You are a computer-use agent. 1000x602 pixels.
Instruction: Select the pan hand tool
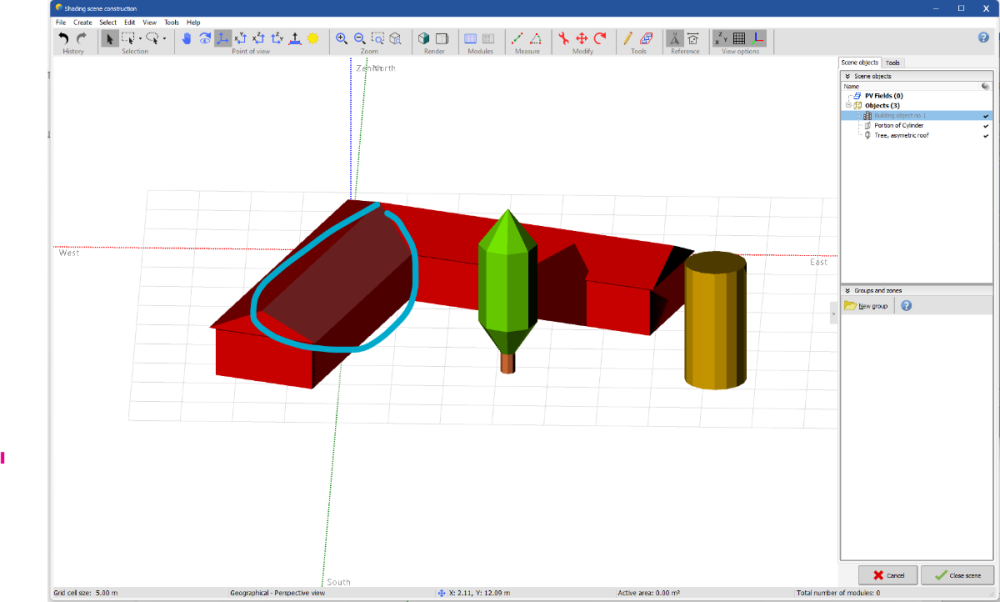pos(186,38)
